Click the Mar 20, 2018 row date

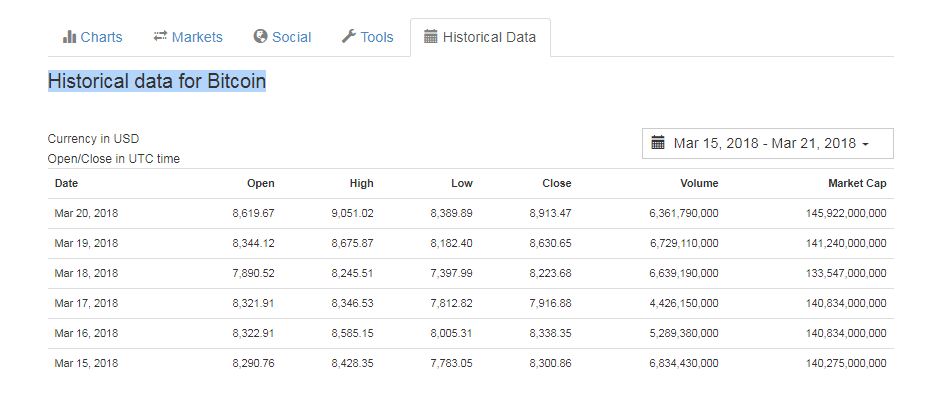pyautogui.click(x=86, y=213)
